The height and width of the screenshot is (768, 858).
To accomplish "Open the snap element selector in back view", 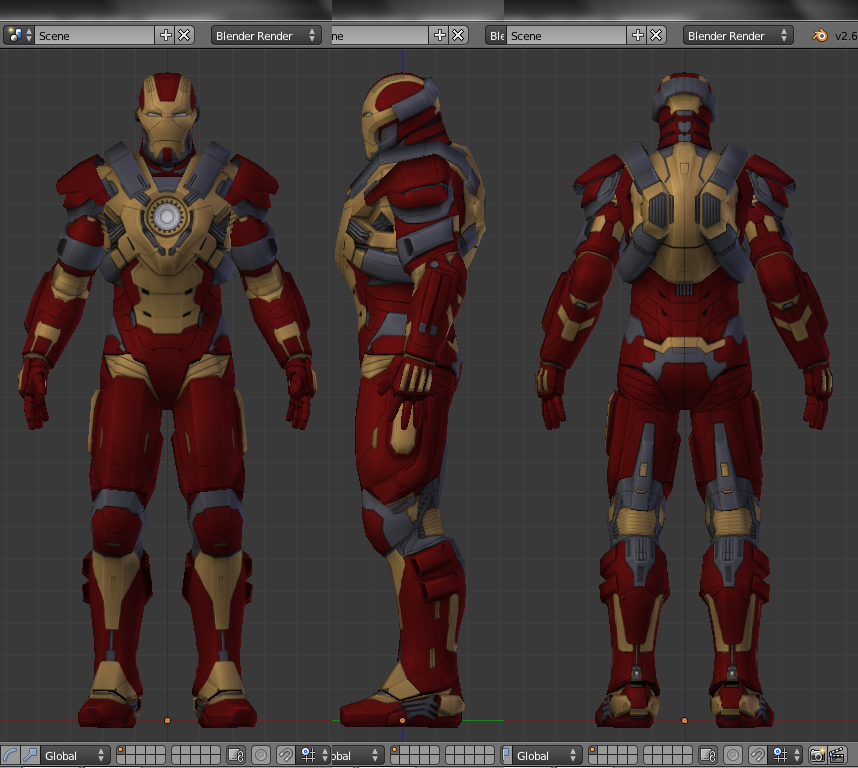I will pos(786,755).
